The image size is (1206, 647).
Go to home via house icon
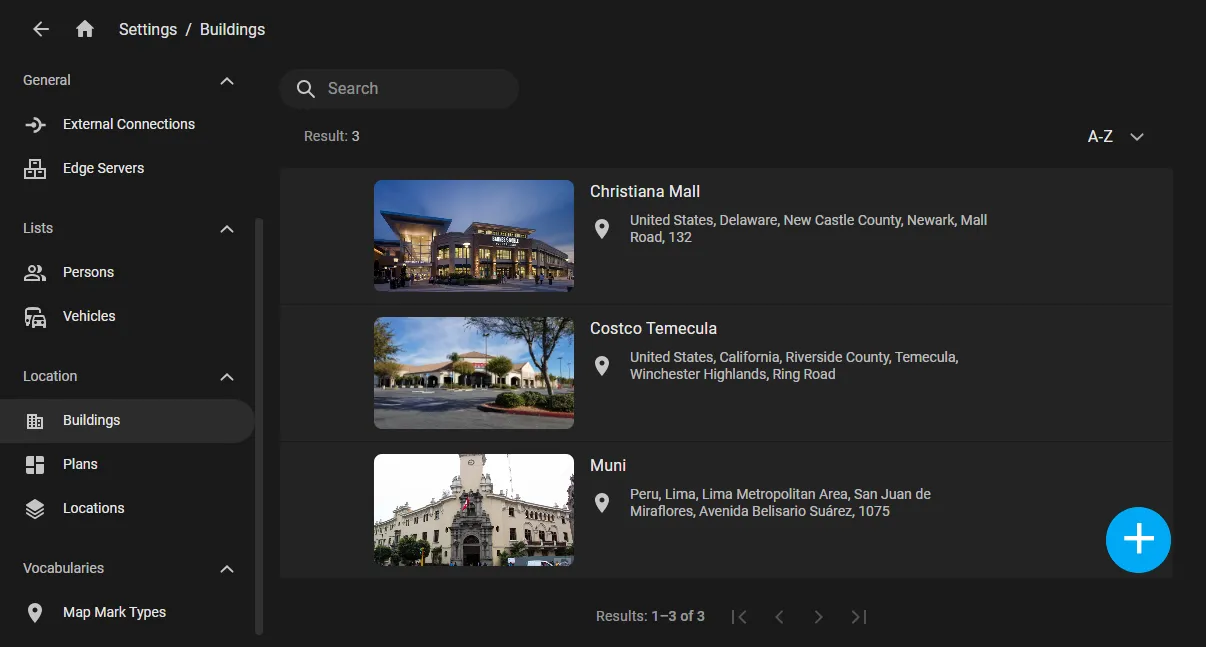point(85,29)
